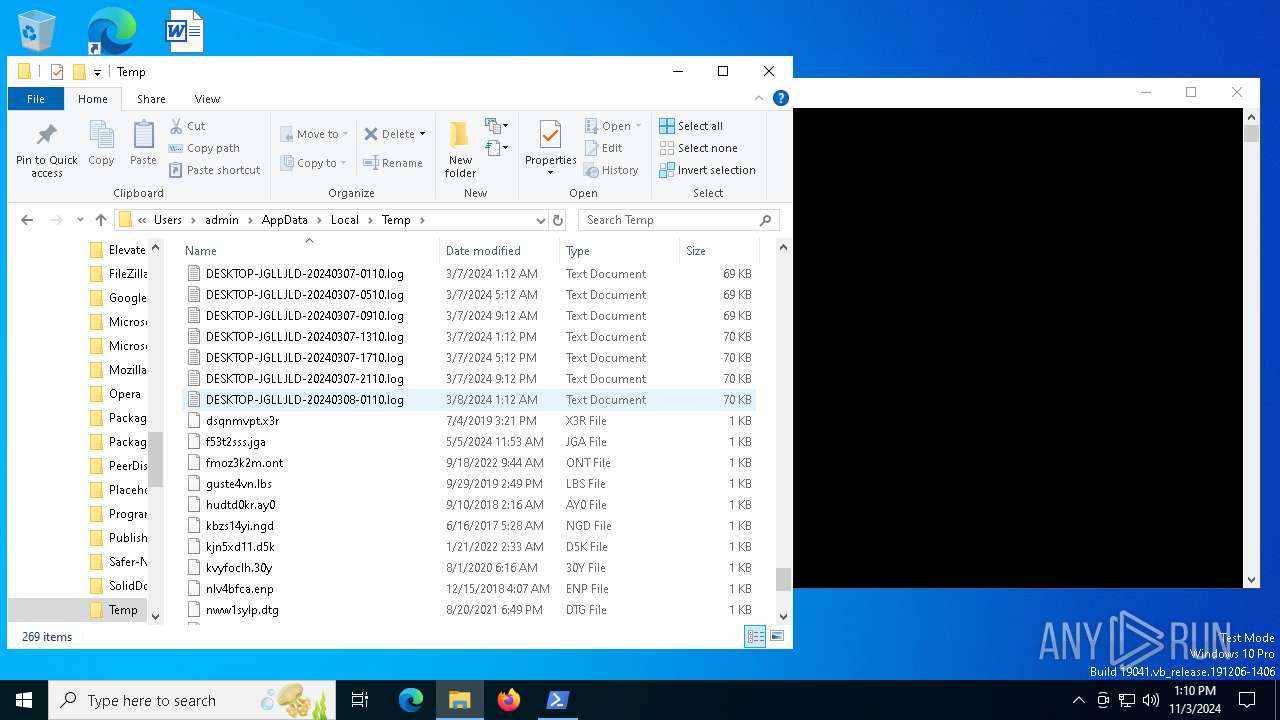Viewport: 1280px width, 720px height.
Task: Select Temp folder in navigation tree
Action: [x=113, y=610]
